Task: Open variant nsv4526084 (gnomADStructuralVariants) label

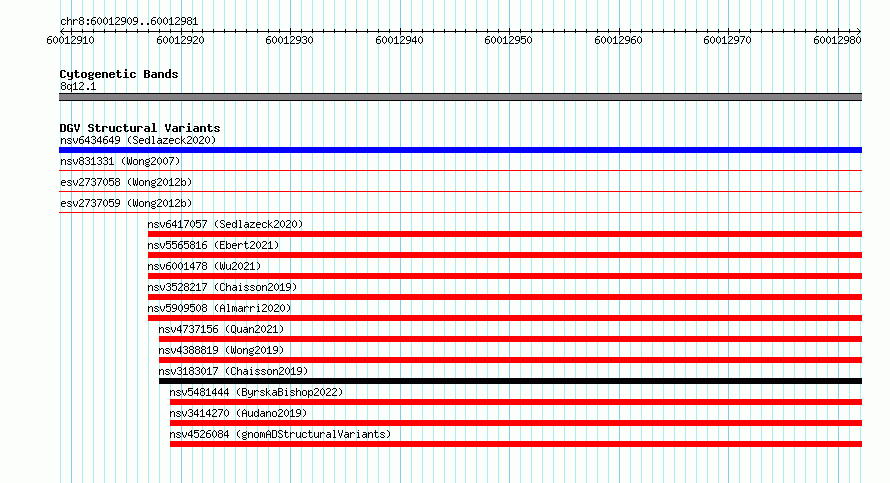Action: click(280, 434)
